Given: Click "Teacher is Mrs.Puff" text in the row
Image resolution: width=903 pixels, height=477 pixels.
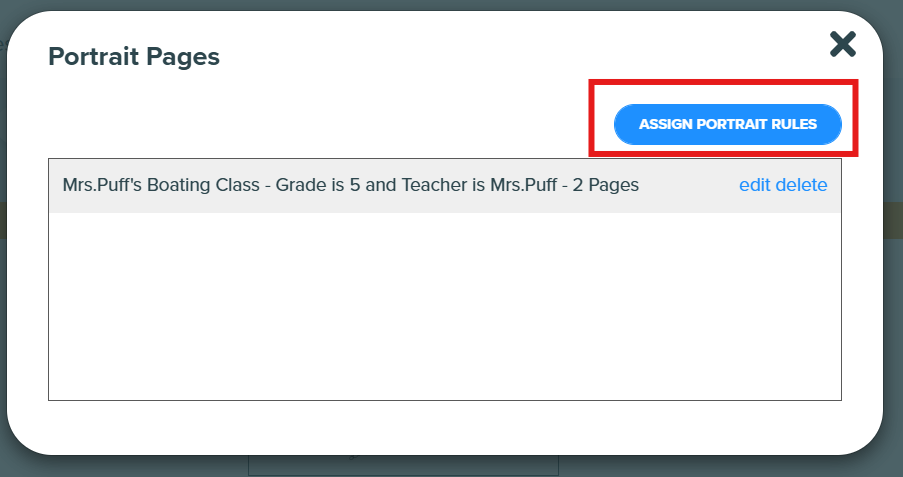Looking at the screenshot, I should (x=479, y=185).
